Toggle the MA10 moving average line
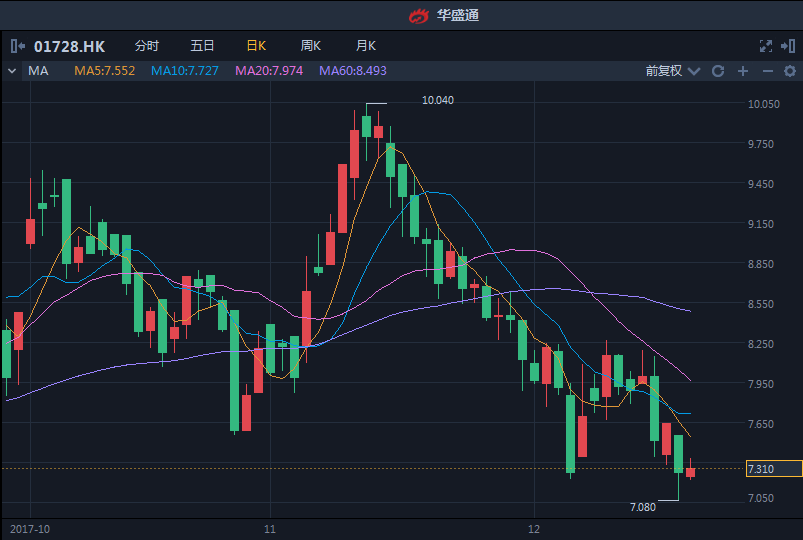 pyautogui.click(x=187, y=71)
